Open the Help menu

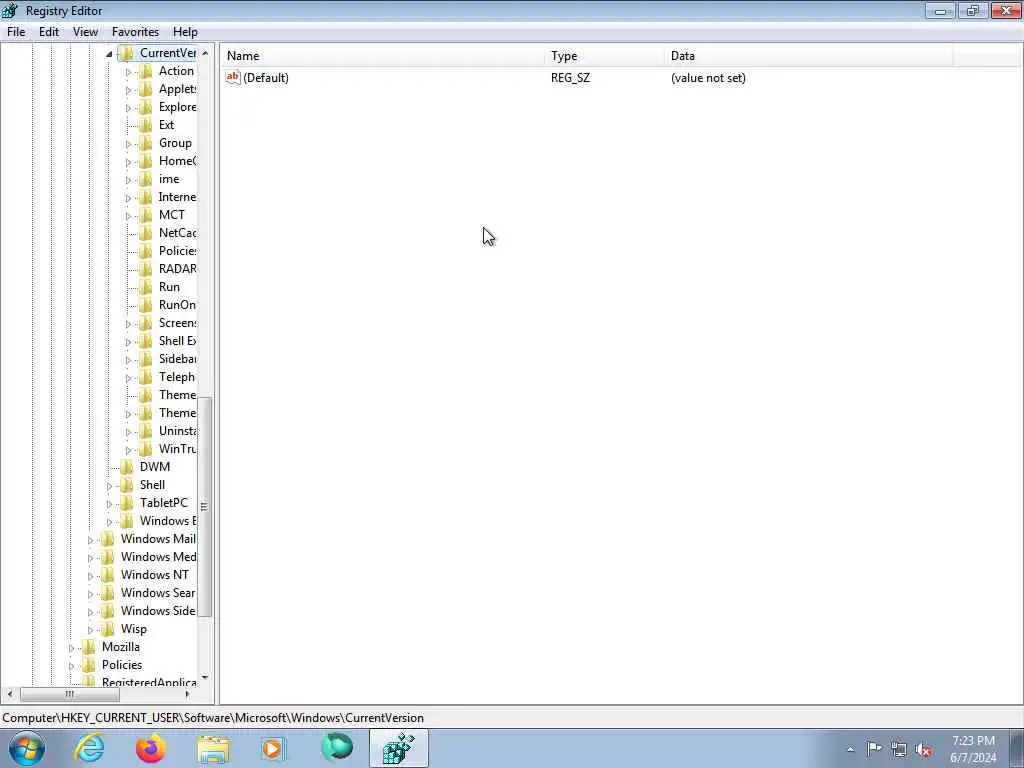coord(185,32)
